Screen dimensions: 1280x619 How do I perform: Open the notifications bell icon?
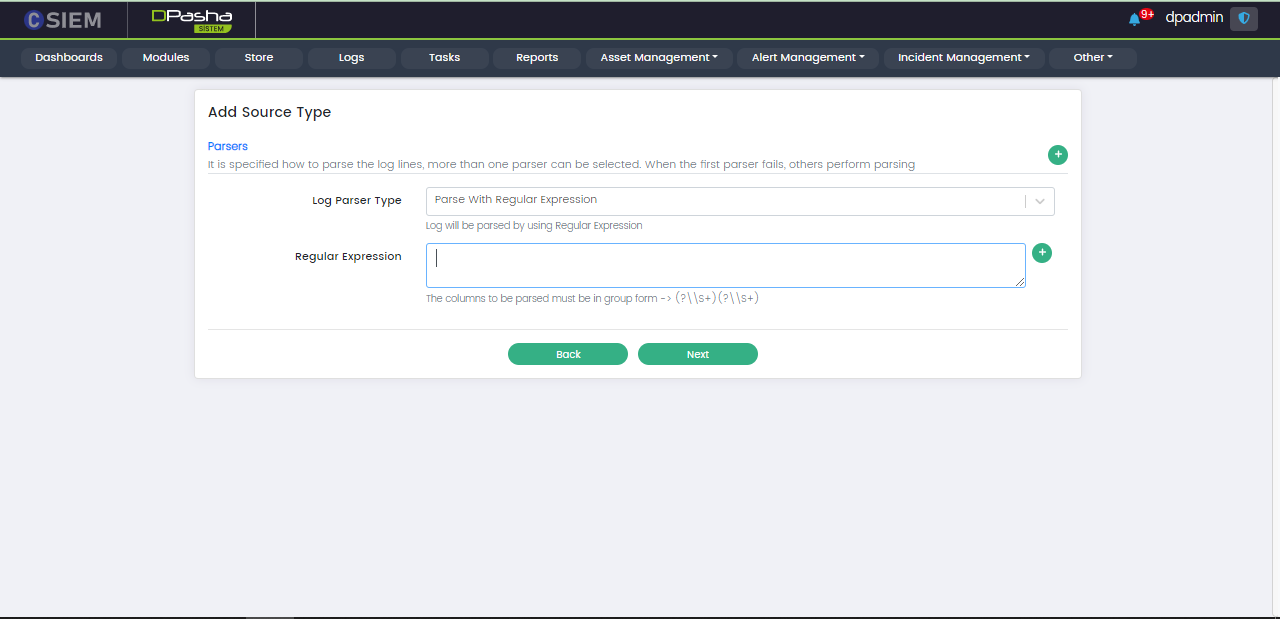tap(1134, 19)
